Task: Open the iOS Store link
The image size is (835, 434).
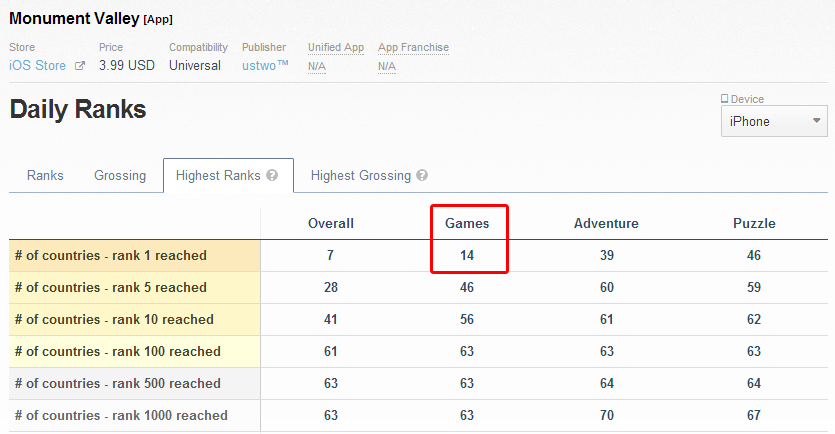Action: click(x=37, y=65)
